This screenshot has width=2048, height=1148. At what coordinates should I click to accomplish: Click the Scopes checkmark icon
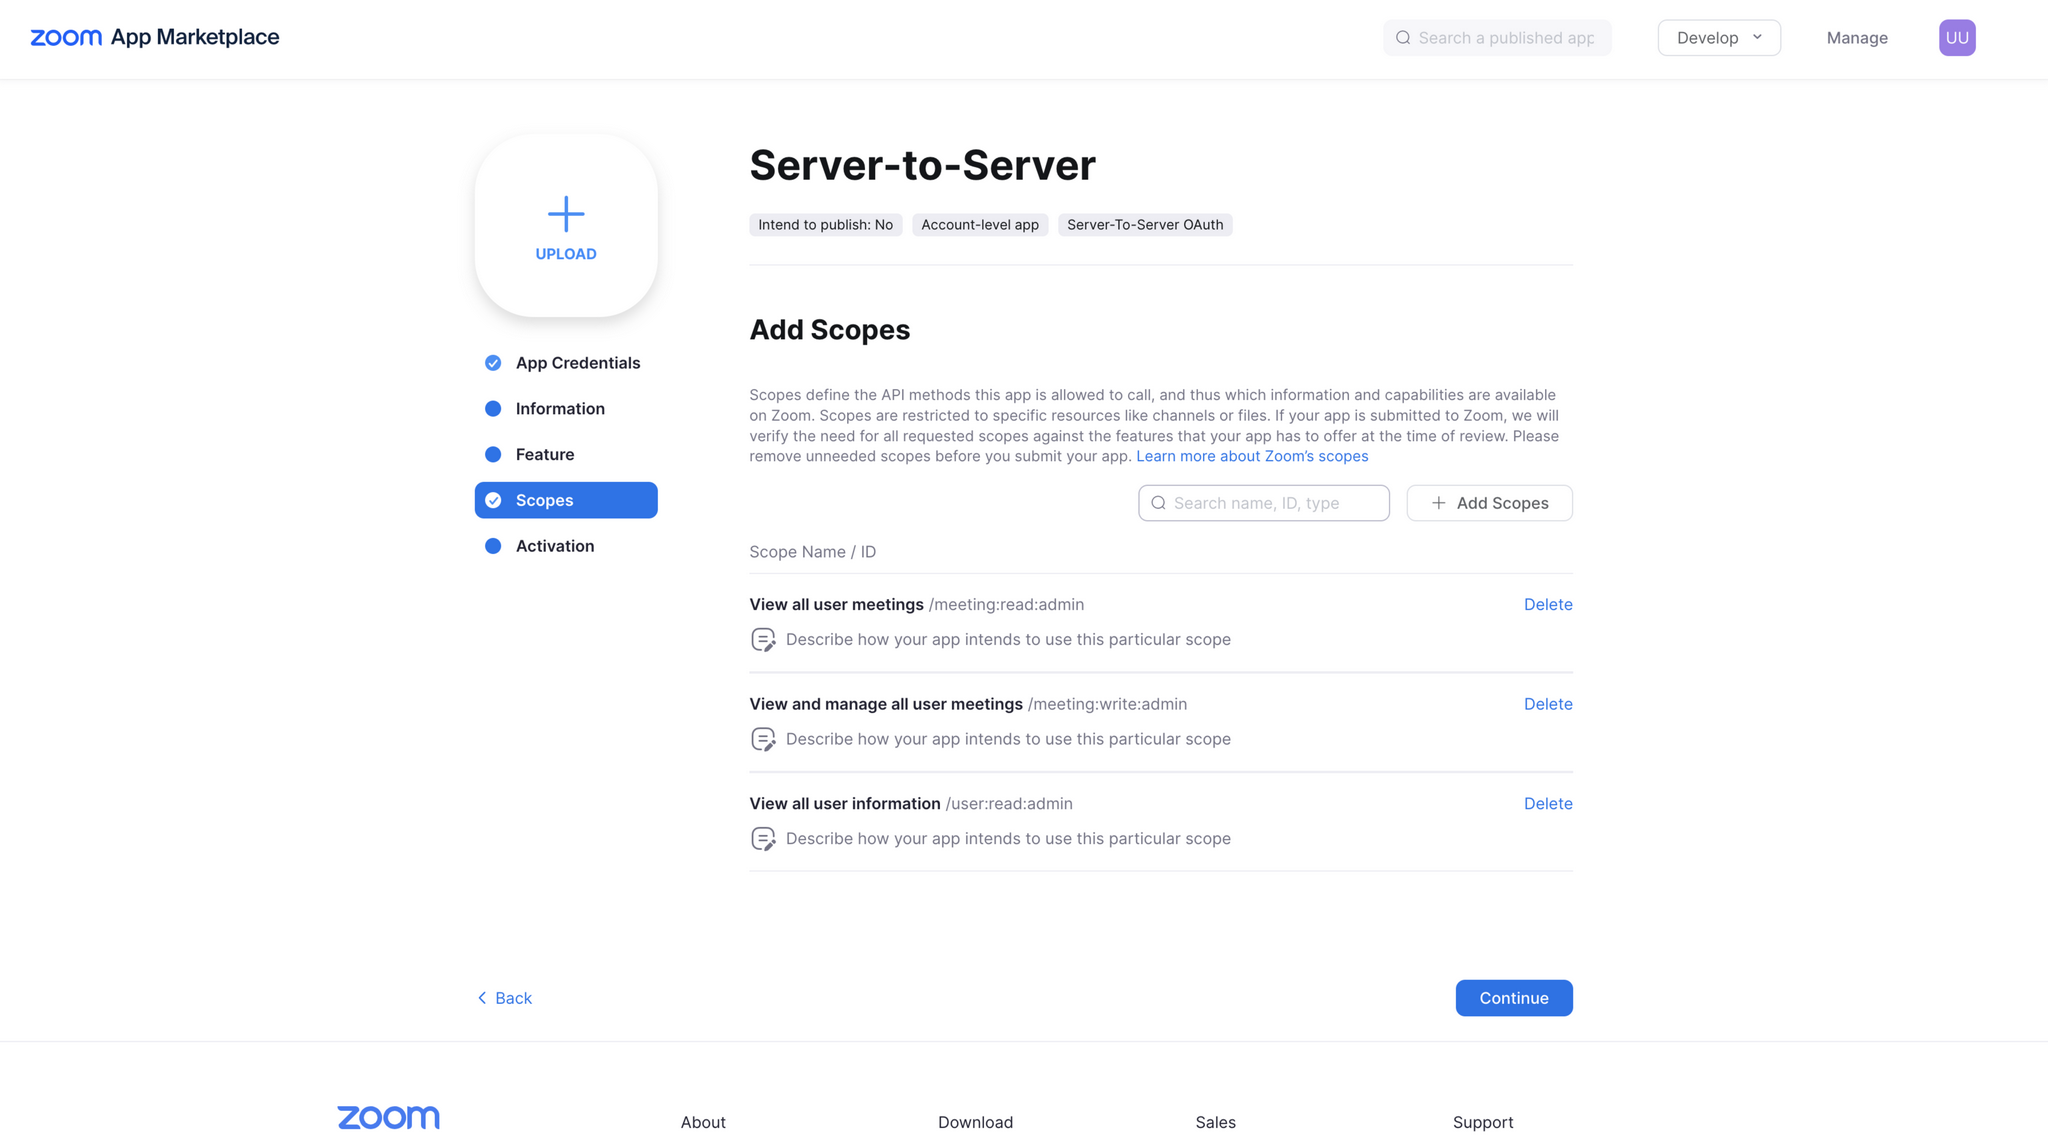[x=493, y=500]
